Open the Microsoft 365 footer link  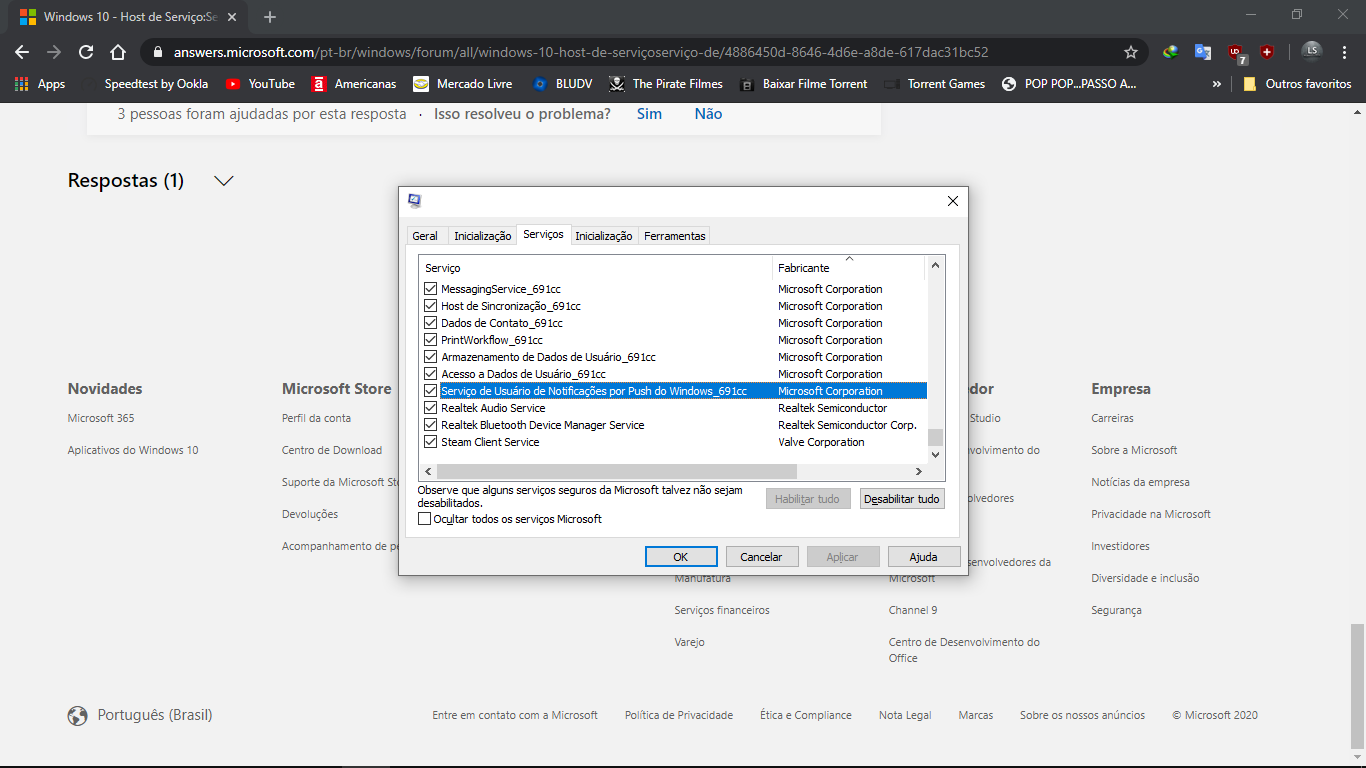pos(101,418)
